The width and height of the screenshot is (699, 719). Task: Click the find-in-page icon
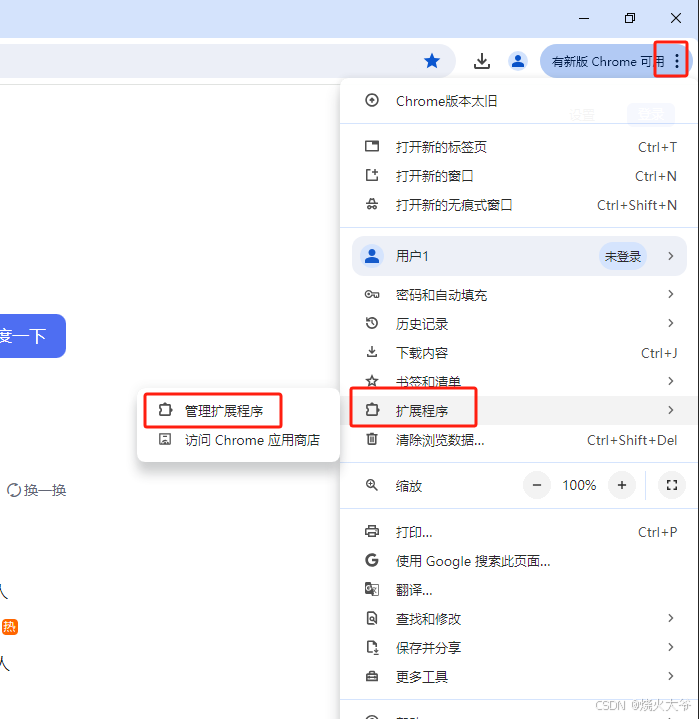pos(372,618)
